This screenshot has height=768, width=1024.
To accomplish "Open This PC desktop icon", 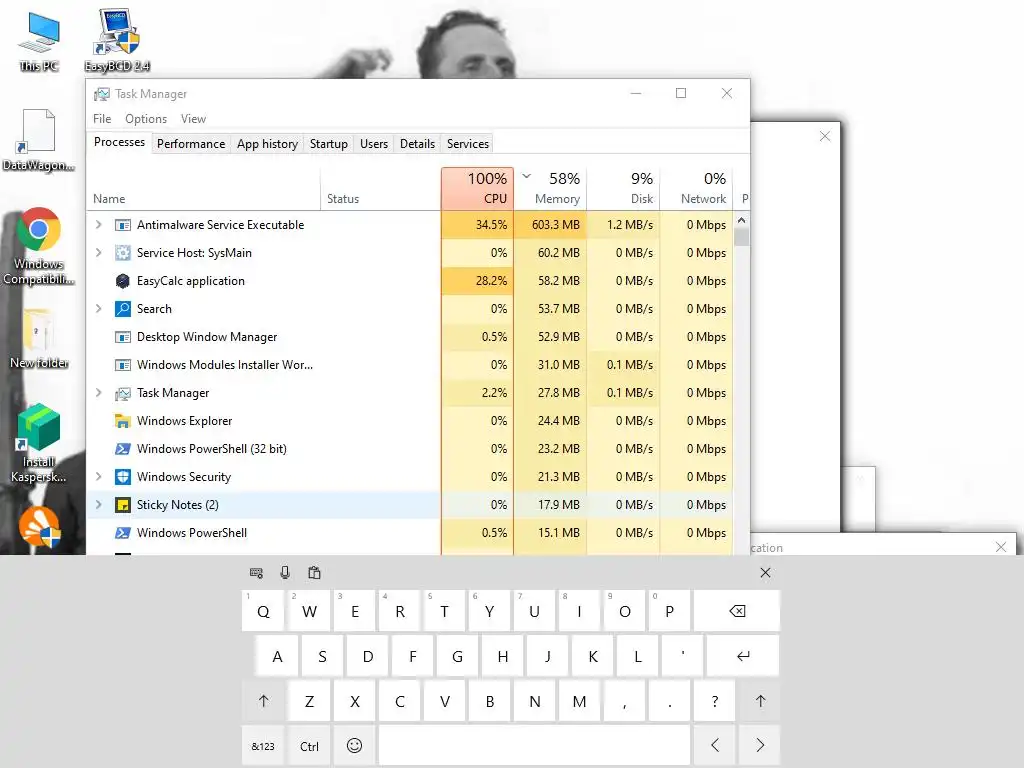I will click(x=39, y=40).
